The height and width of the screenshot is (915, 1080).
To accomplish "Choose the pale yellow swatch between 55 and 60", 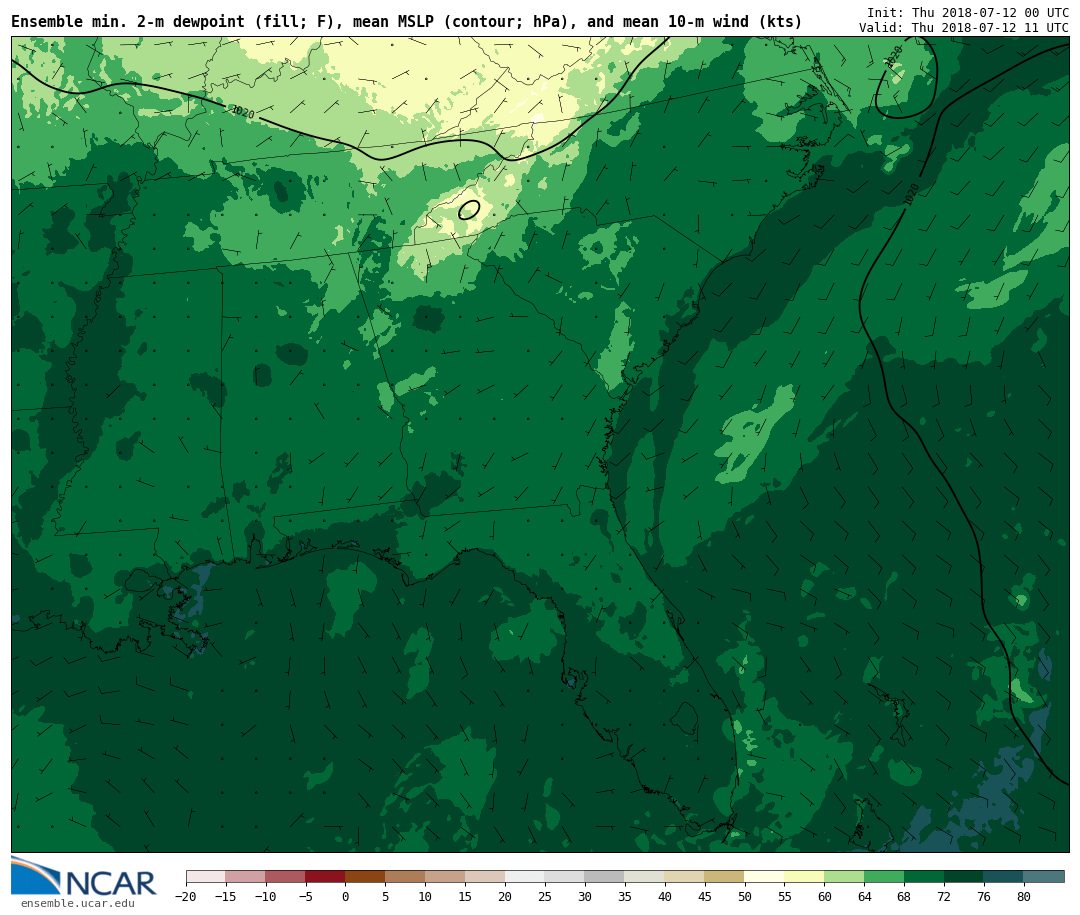I will (804, 877).
